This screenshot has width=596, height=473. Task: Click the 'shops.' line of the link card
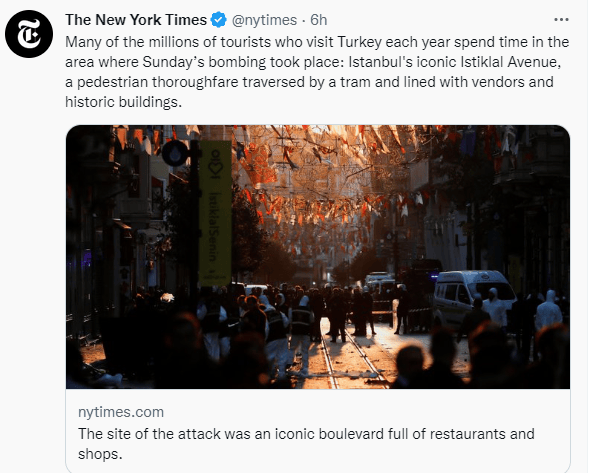[x=100, y=454]
